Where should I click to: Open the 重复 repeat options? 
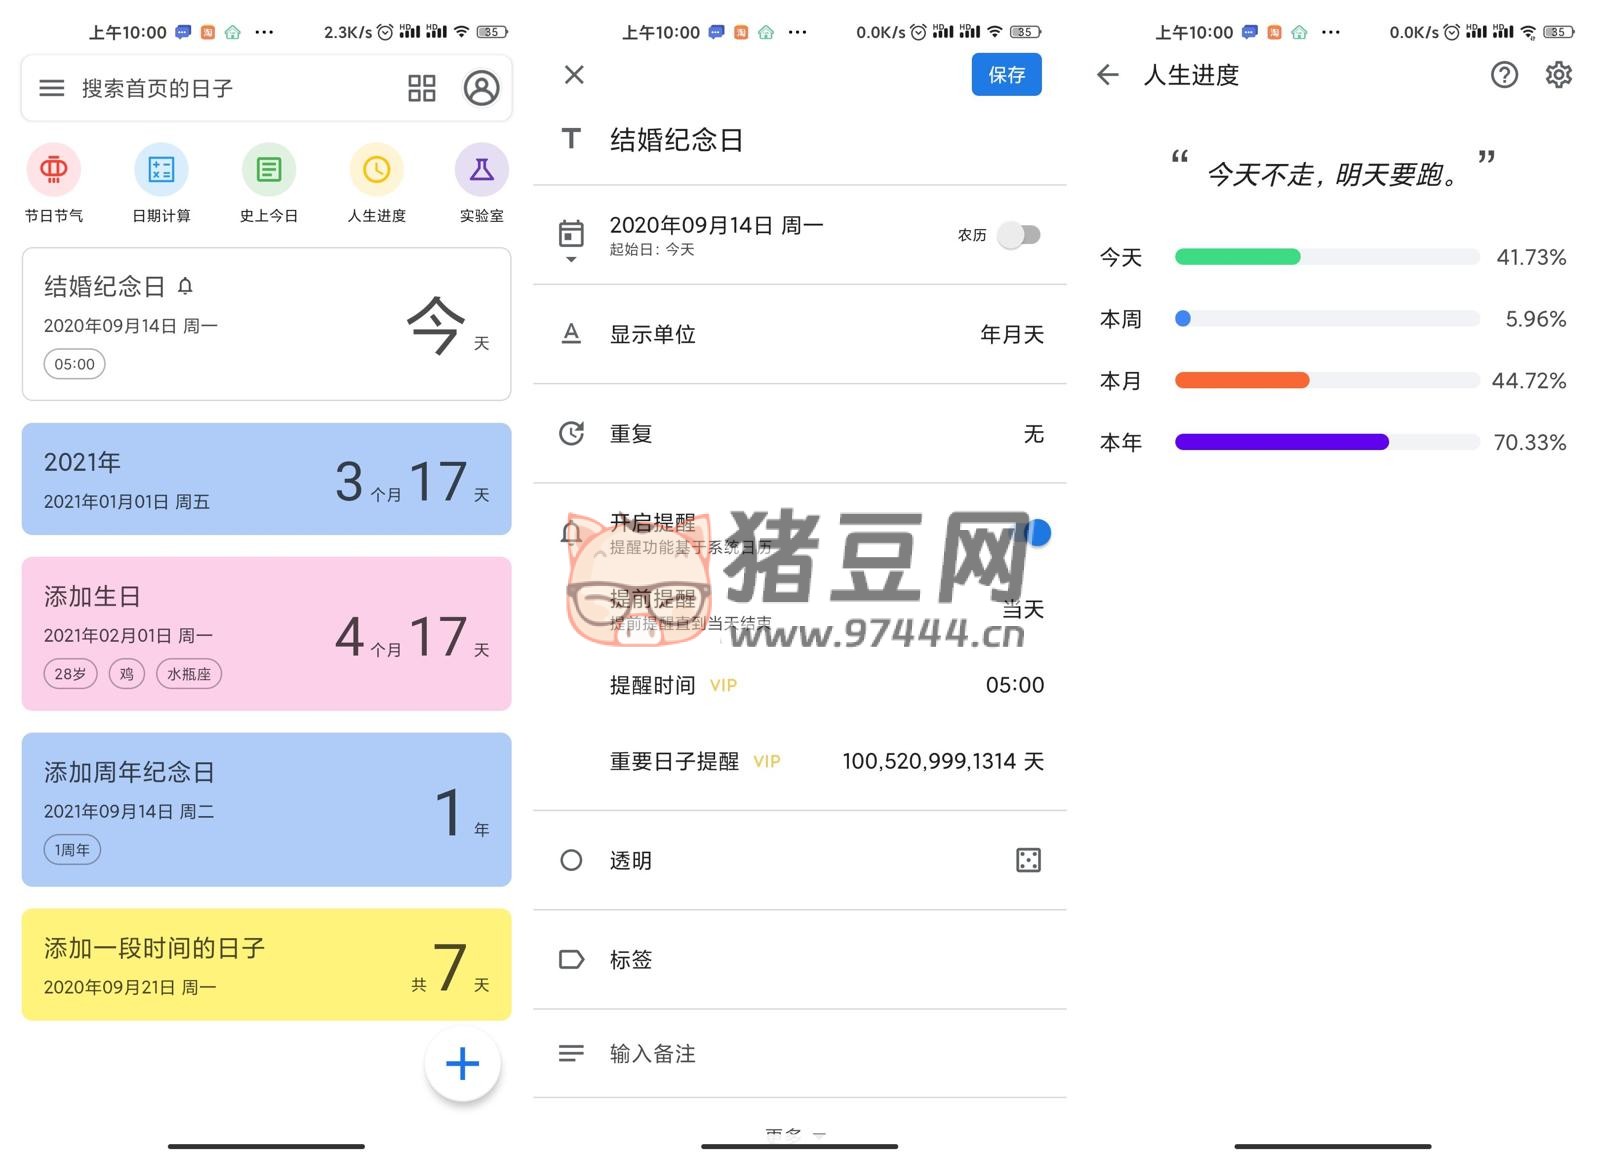[x=800, y=434]
